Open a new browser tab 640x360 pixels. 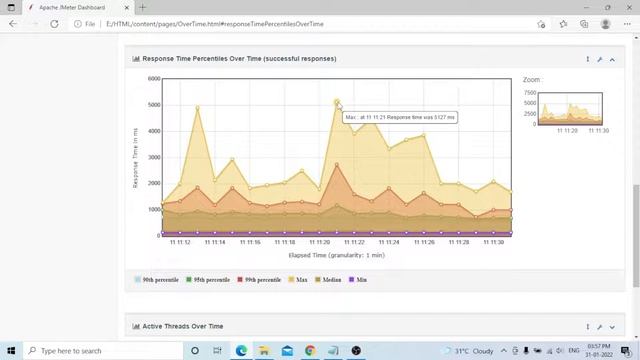142,7
